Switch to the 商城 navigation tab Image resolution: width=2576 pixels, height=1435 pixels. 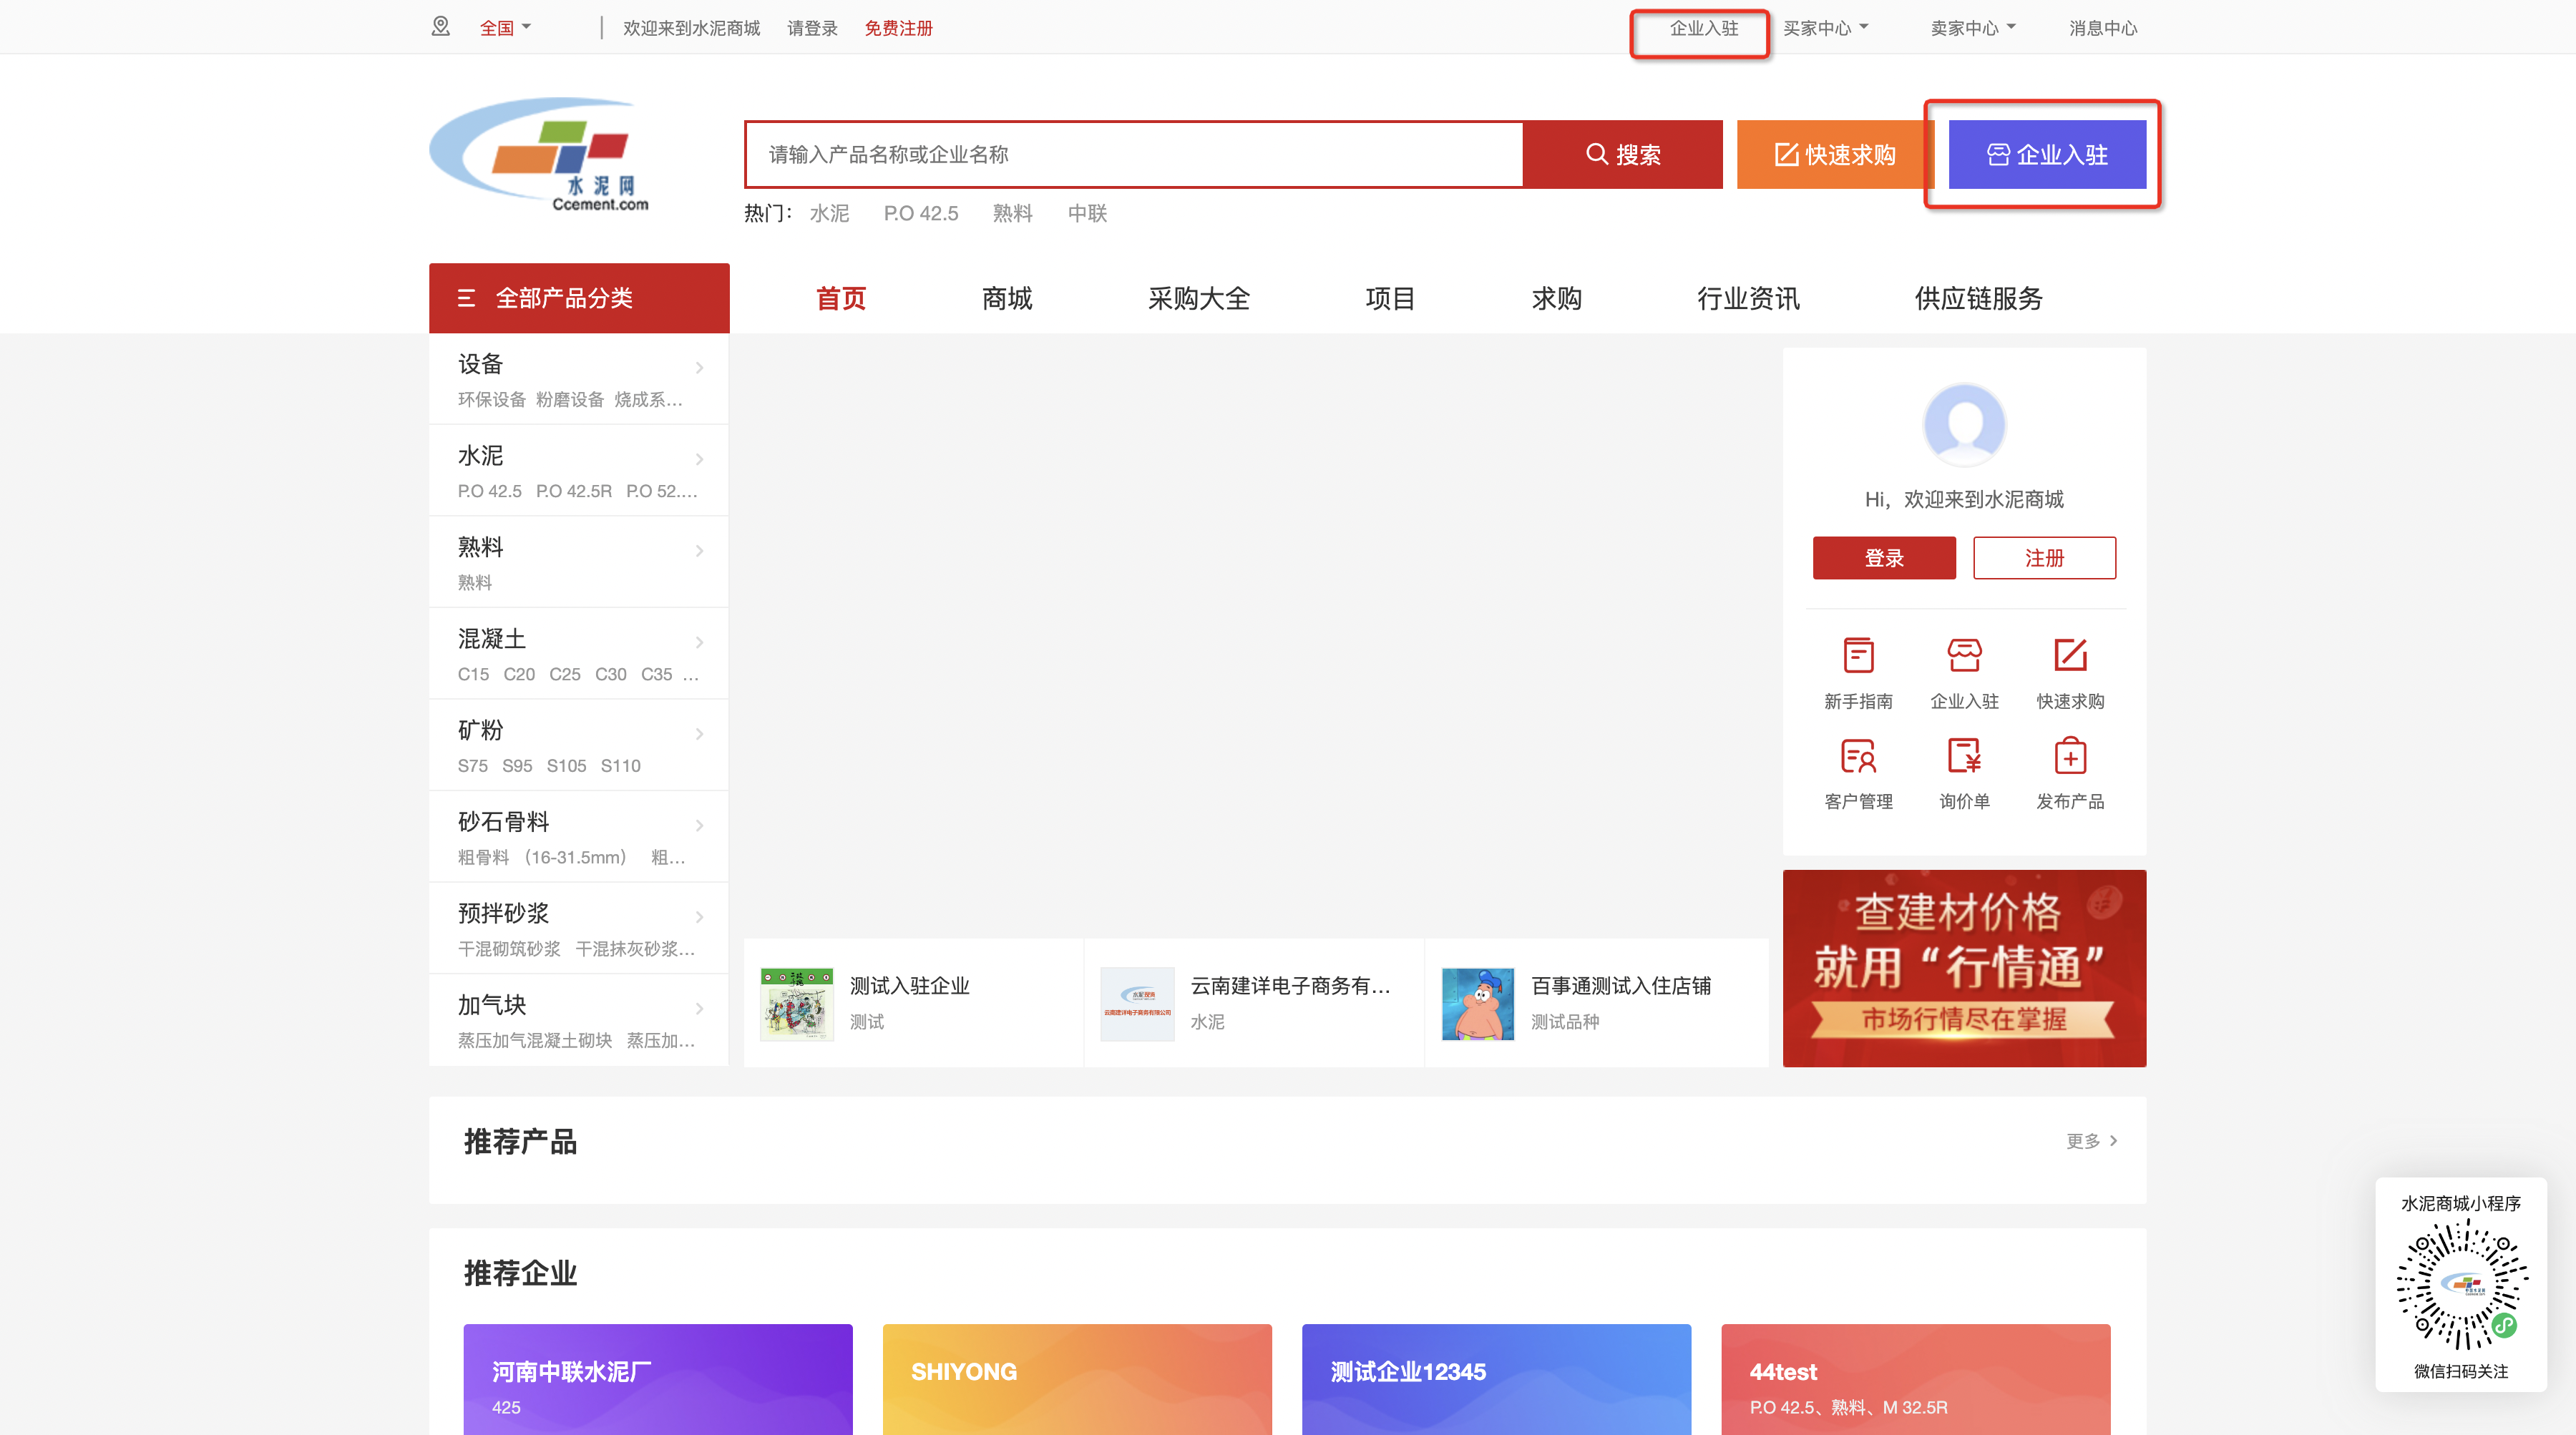(x=1006, y=298)
